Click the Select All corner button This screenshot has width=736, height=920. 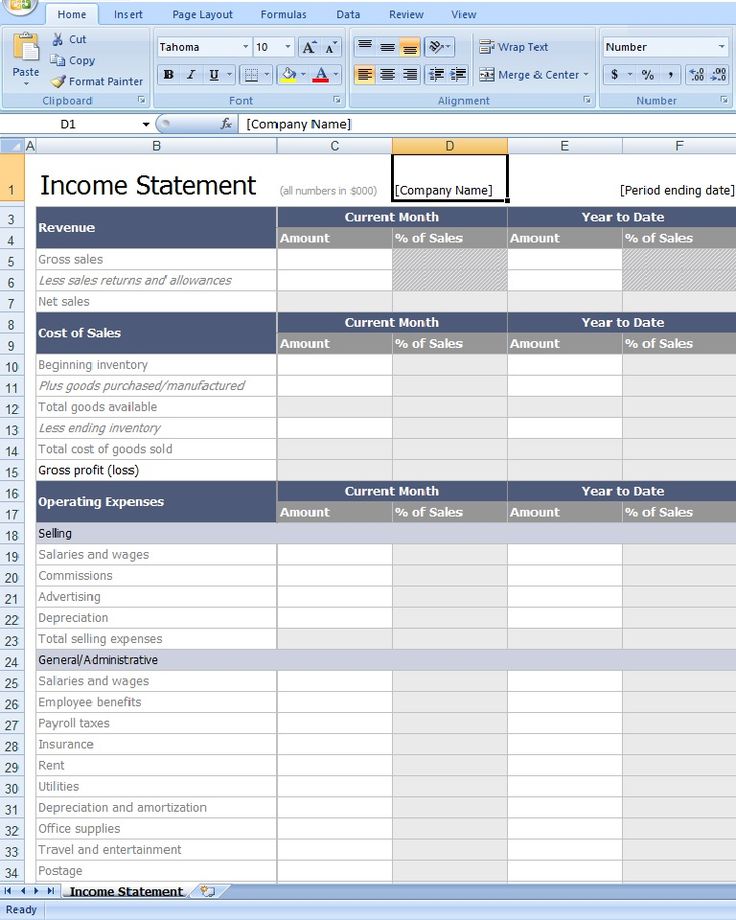point(12,146)
